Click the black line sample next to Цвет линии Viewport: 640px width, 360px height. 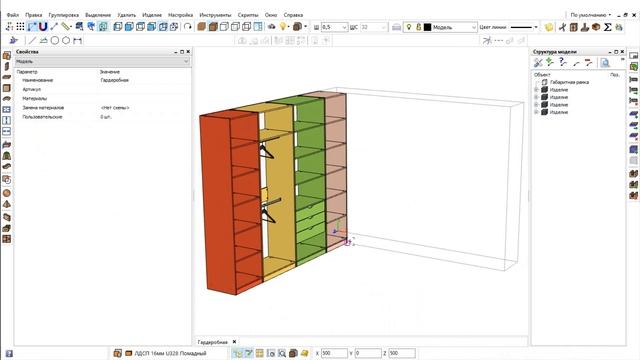pyautogui.click(x=521, y=27)
